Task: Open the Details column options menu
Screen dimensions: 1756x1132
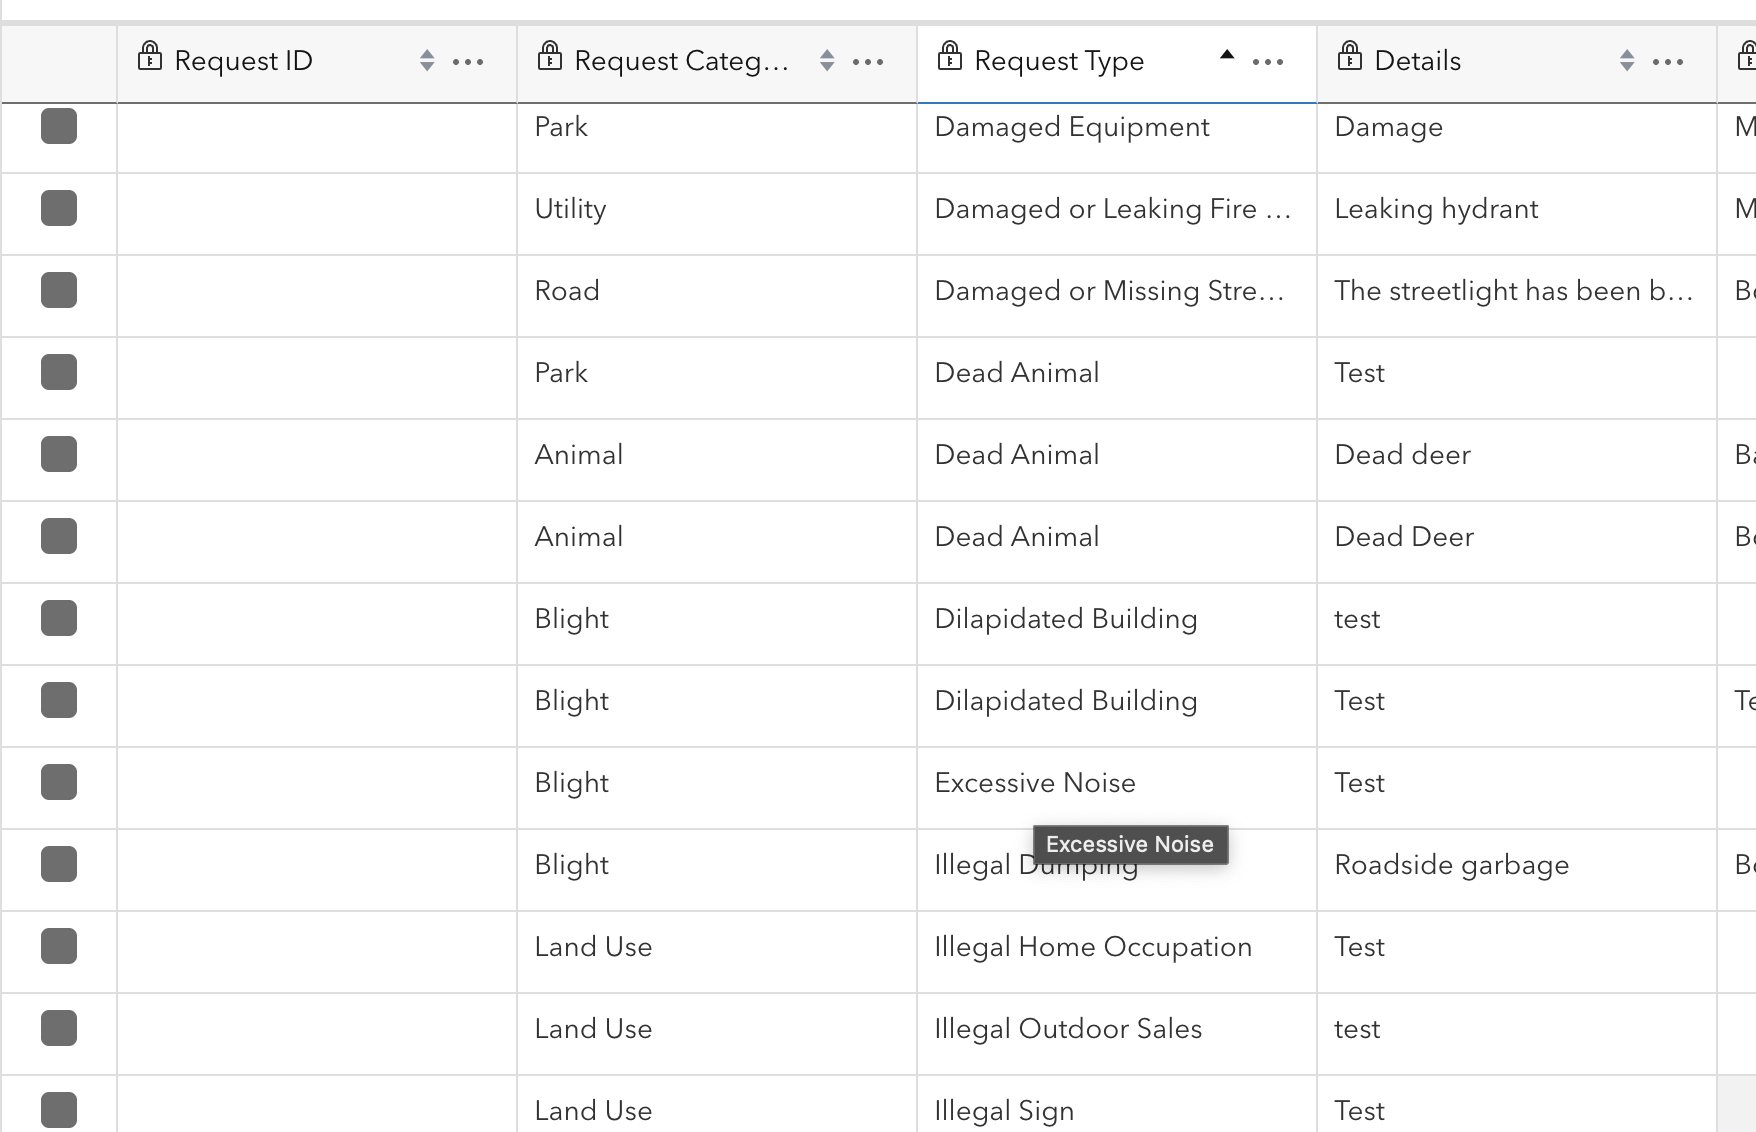Action: (x=1668, y=62)
